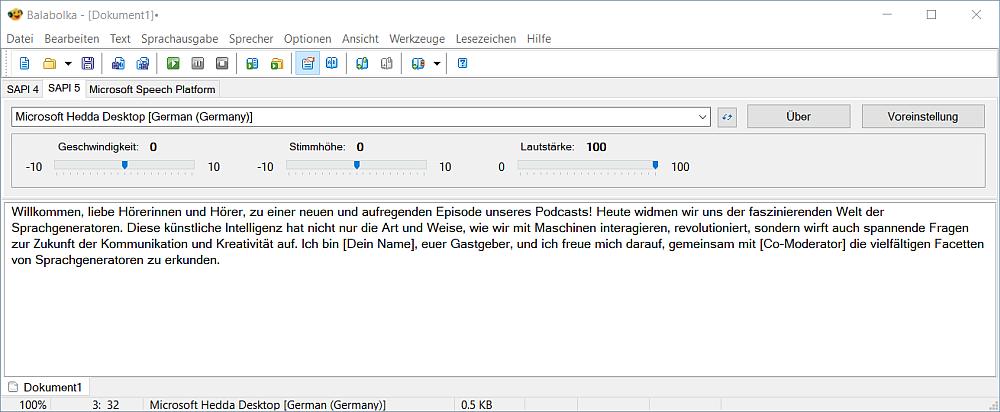Screen dimensions: 1000x412
Task: Open a file with the folder icon
Action: coord(49,64)
